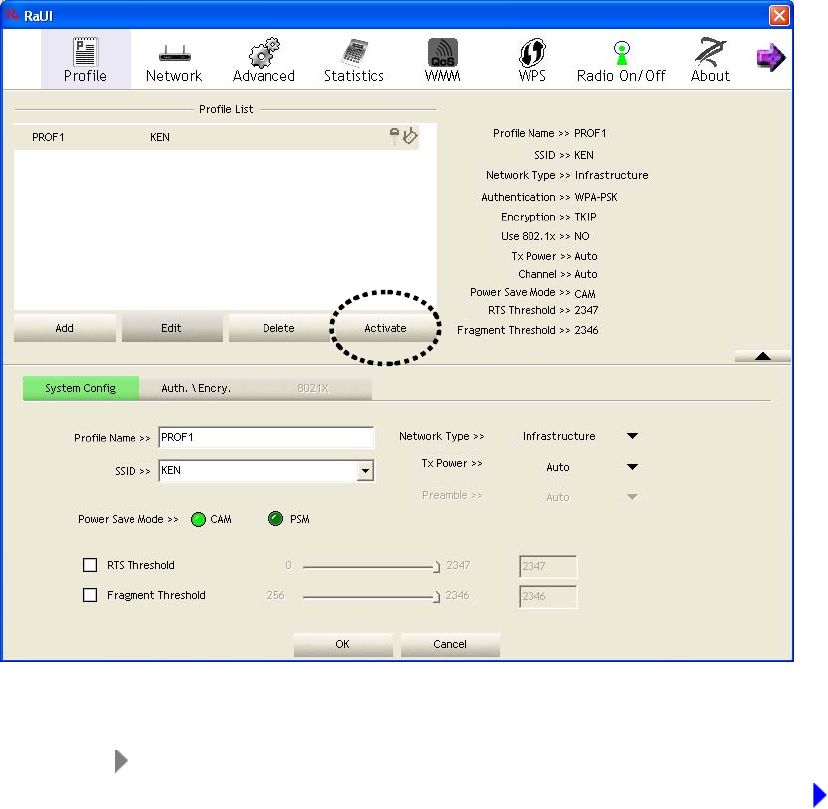Click the Profile Name input field
828x809 pixels.
(x=266, y=437)
